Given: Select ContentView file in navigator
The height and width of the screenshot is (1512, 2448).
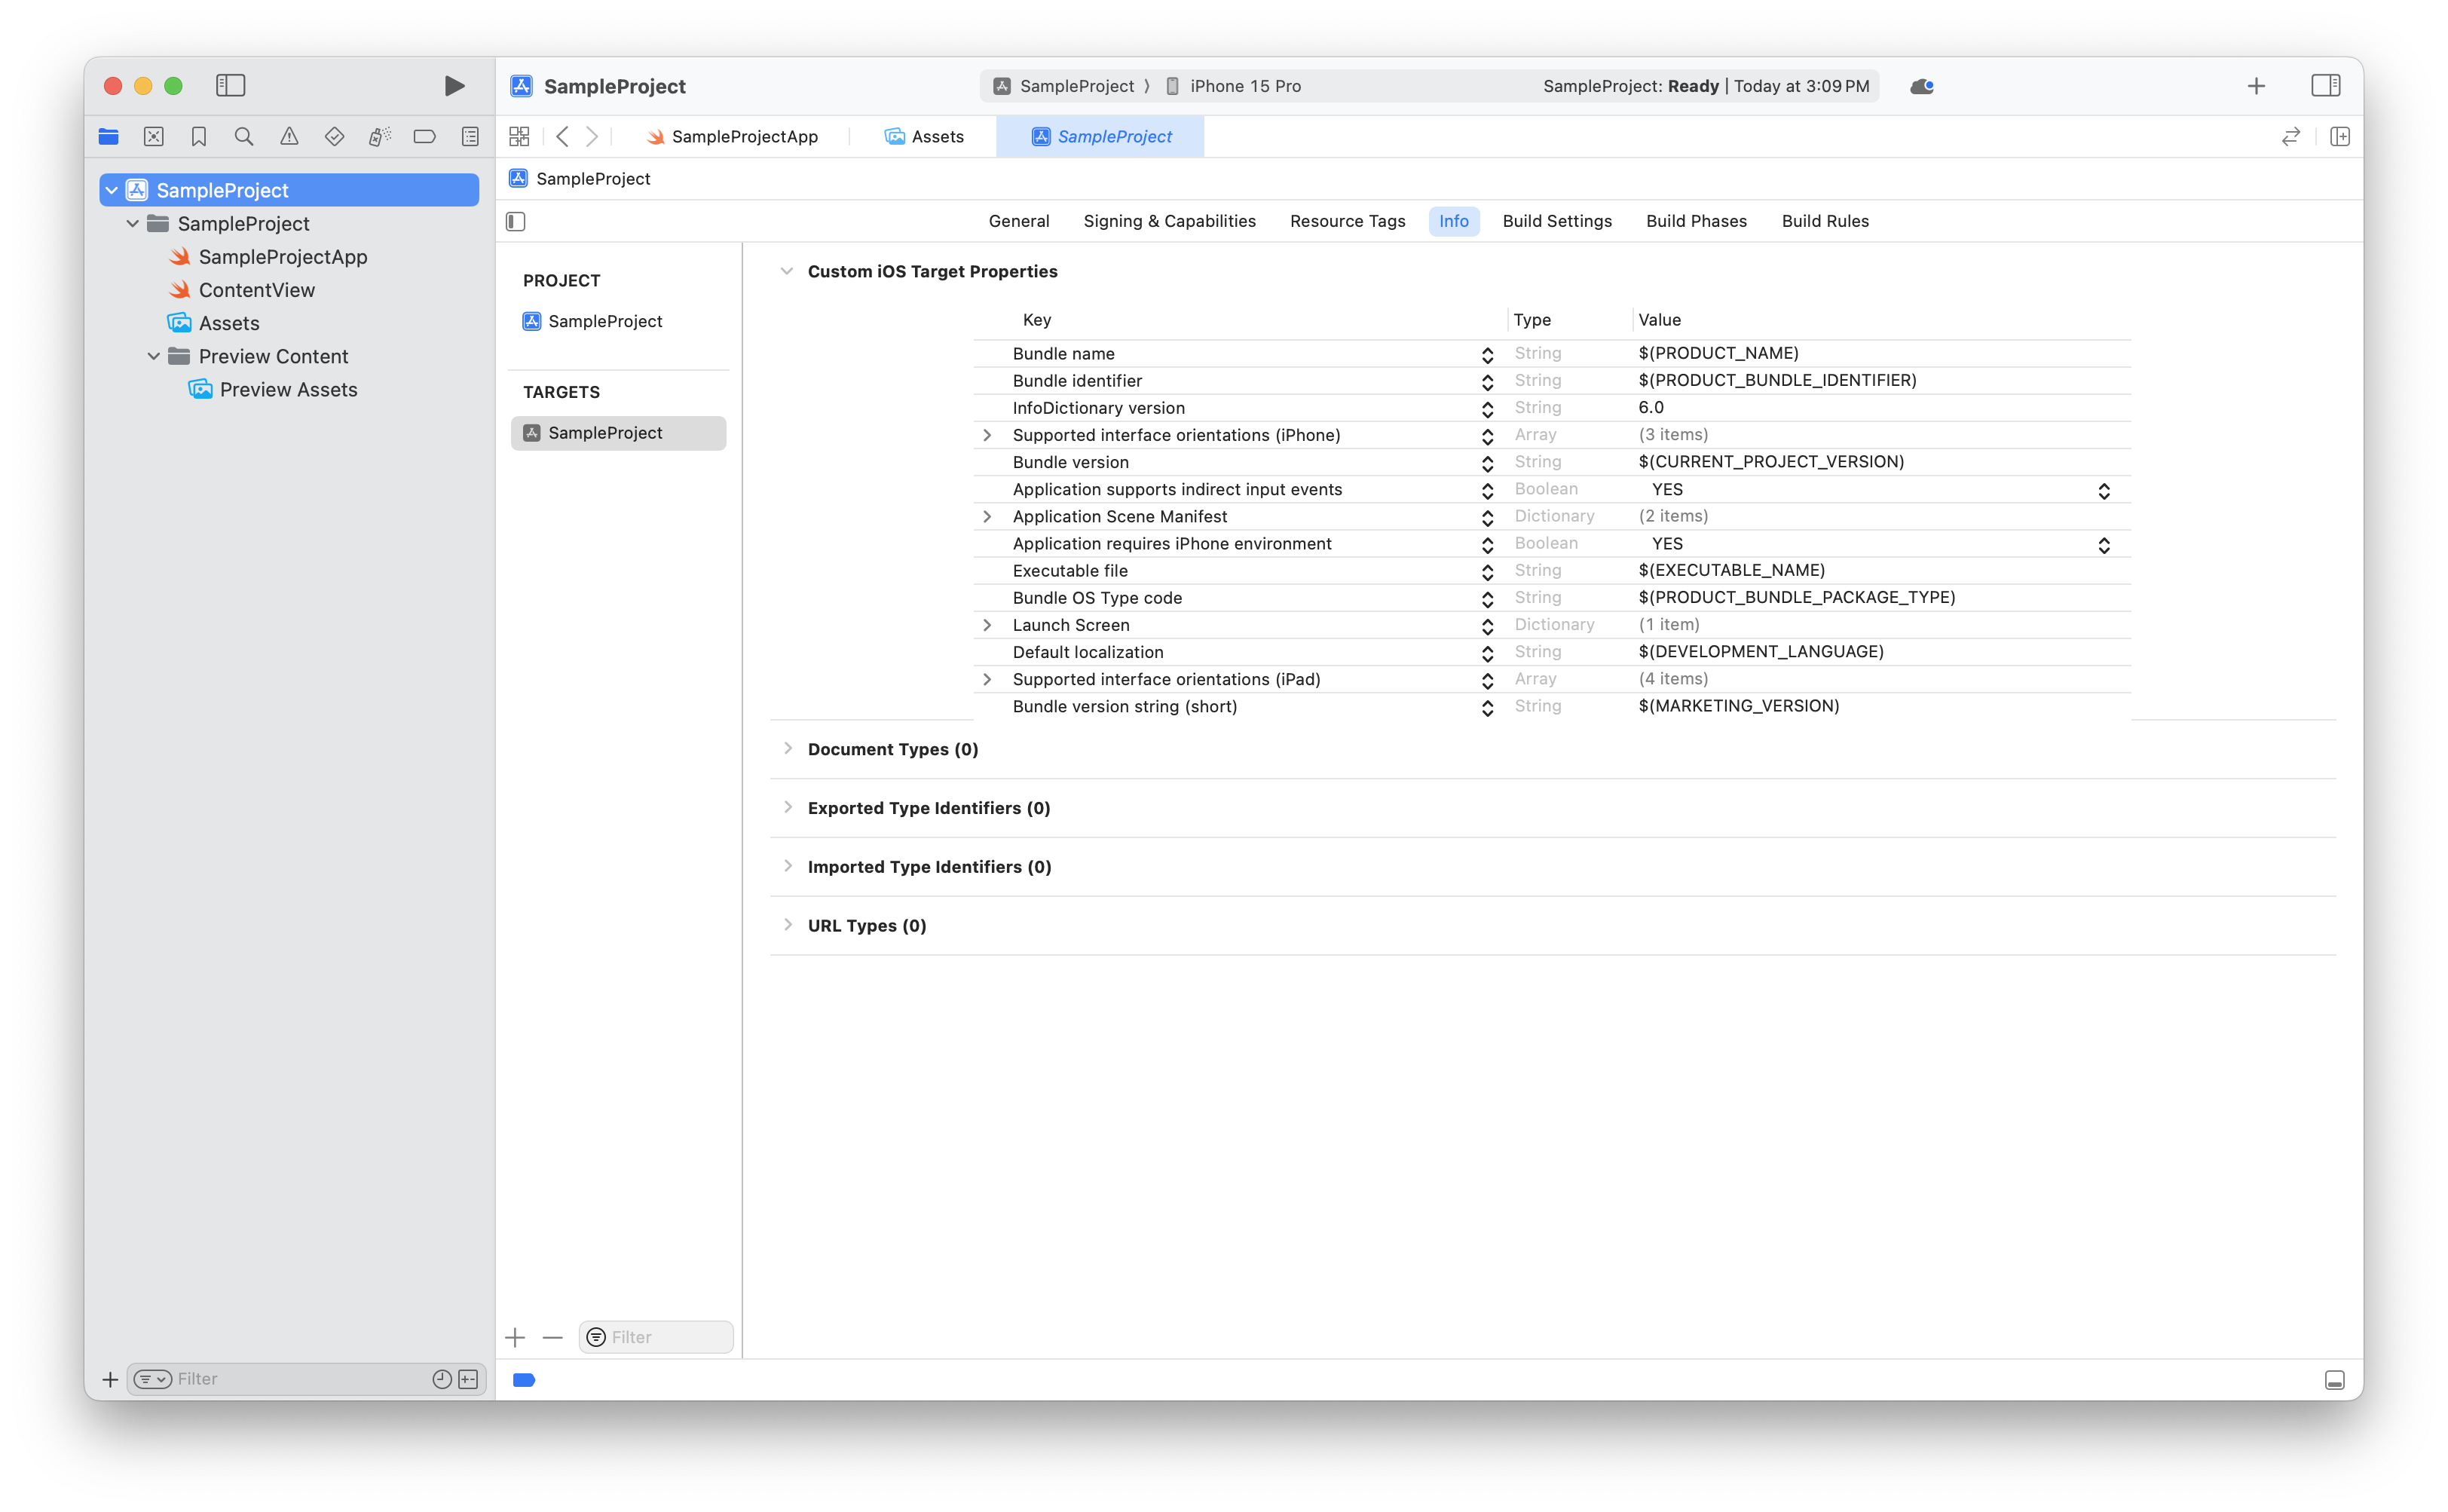Looking at the screenshot, I should 256,290.
